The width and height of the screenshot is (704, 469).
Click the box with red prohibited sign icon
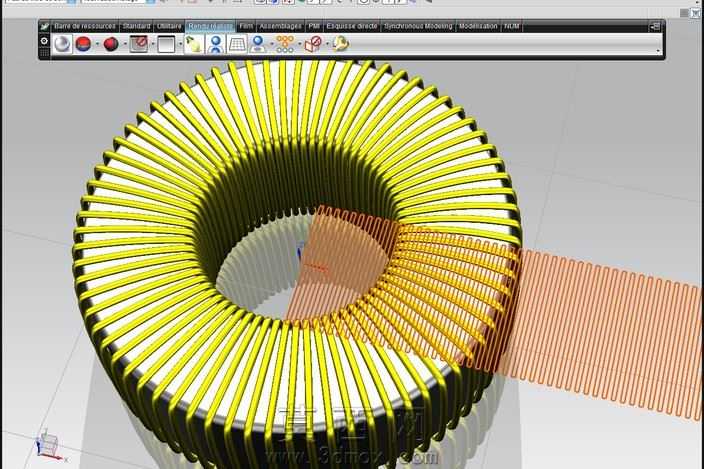(313, 44)
